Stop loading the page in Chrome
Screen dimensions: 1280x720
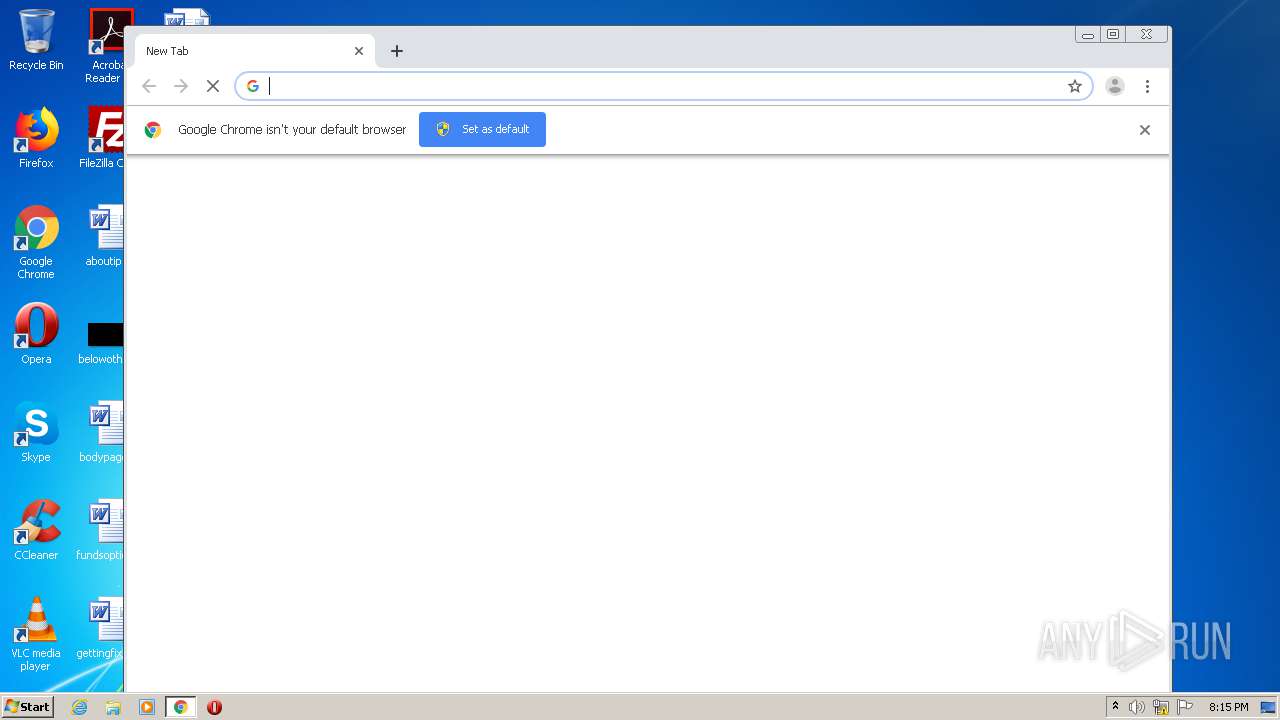pyautogui.click(x=213, y=86)
